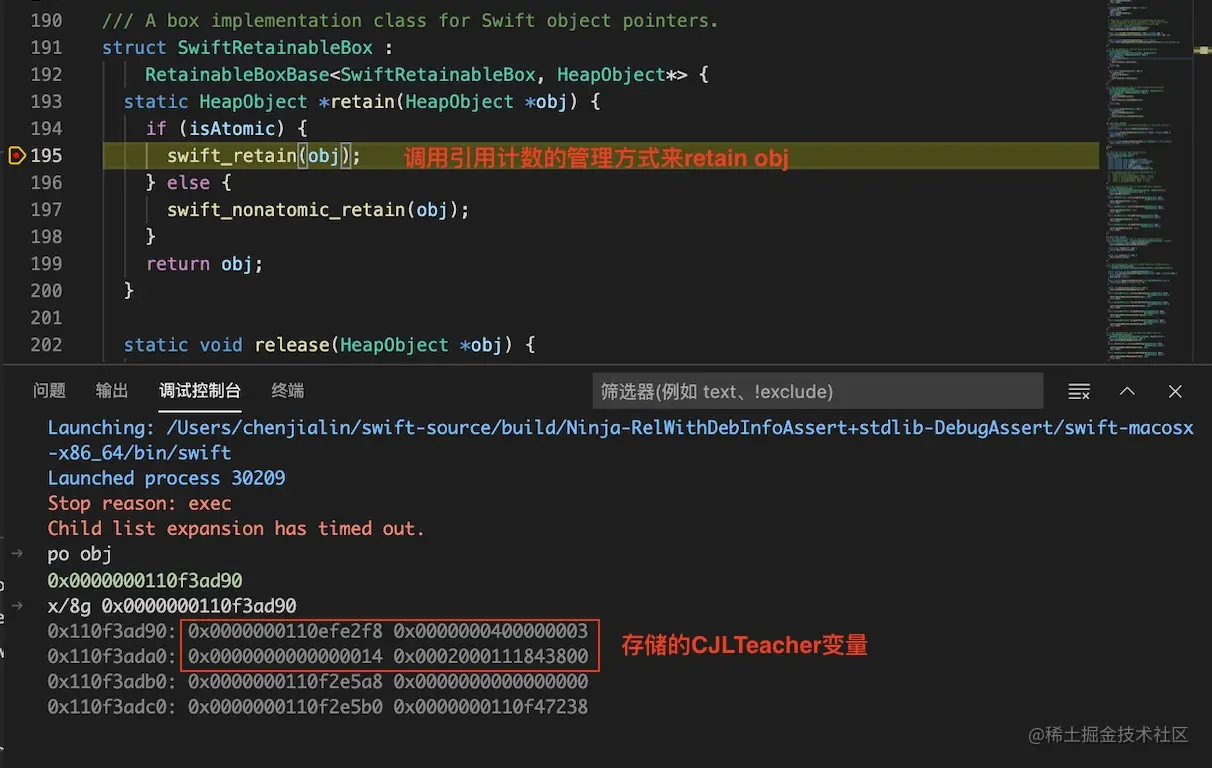Click the swift_retain(obj); call on line 195
1212x768 pixels.
click(264, 156)
